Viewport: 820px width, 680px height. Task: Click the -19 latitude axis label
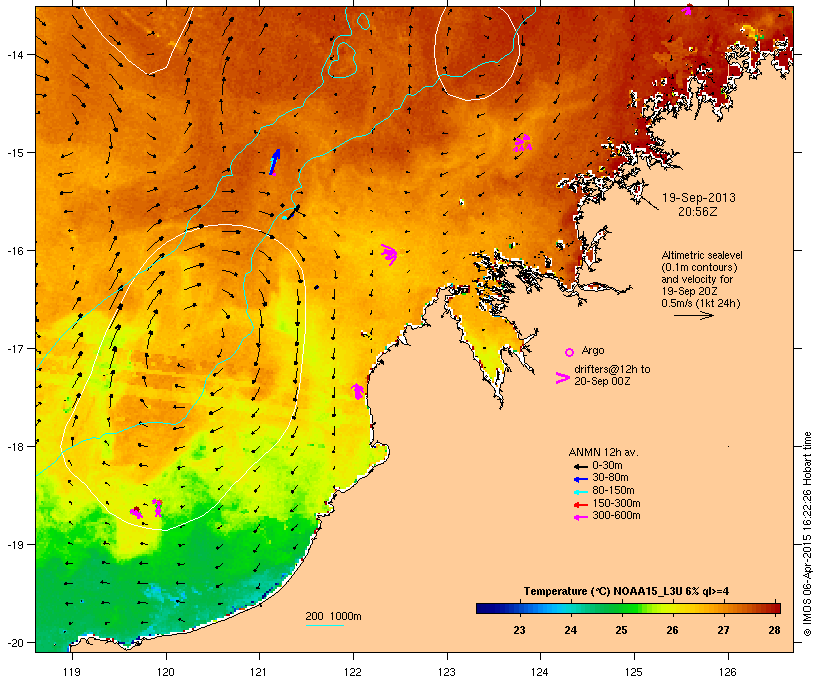click(x=14, y=545)
